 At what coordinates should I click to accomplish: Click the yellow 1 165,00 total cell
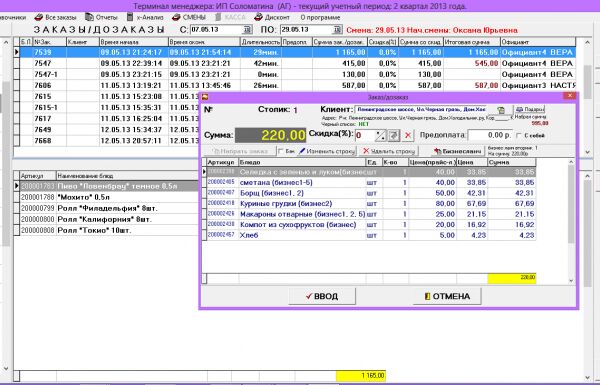[361, 375]
